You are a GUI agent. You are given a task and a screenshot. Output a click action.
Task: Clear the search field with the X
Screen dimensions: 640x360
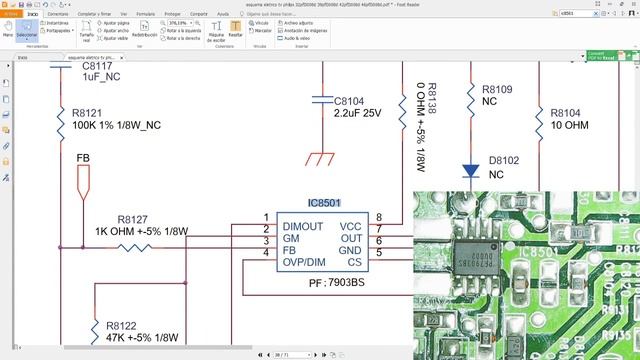(596, 13)
